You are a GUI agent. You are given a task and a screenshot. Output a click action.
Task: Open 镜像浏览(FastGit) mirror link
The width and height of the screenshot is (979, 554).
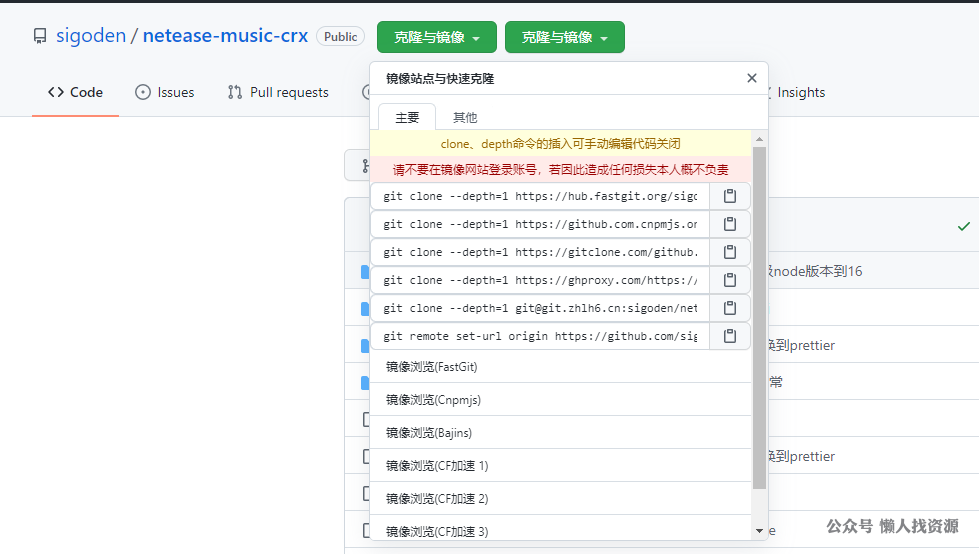561,367
